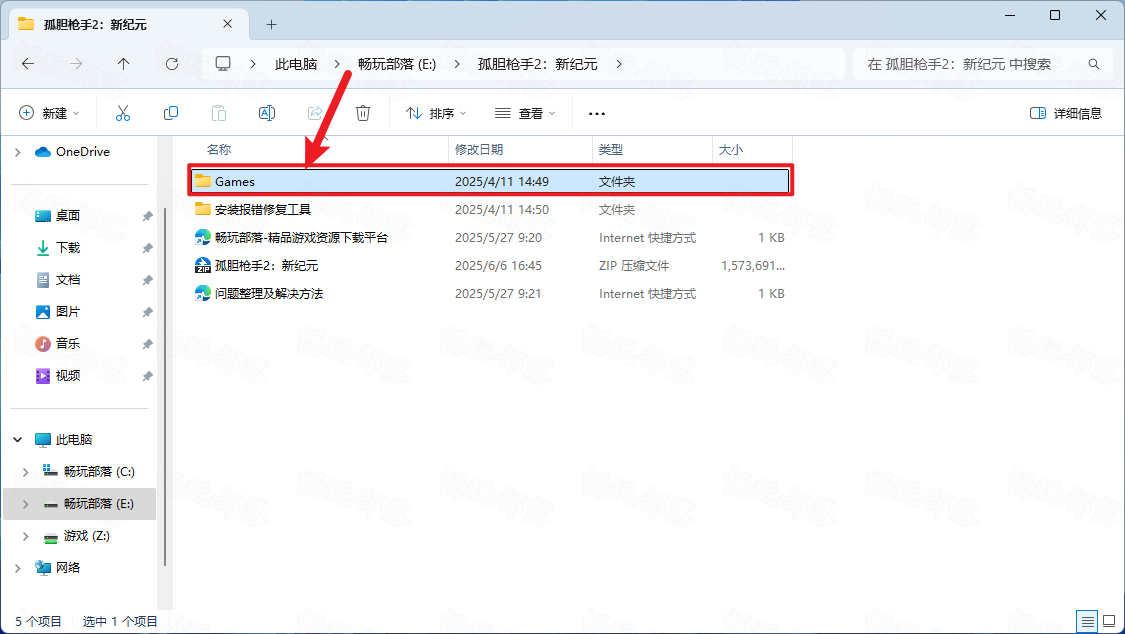Go forward with the right arrow
Image resolution: width=1125 pixels, height=634 pixels.
pos(75,64)
